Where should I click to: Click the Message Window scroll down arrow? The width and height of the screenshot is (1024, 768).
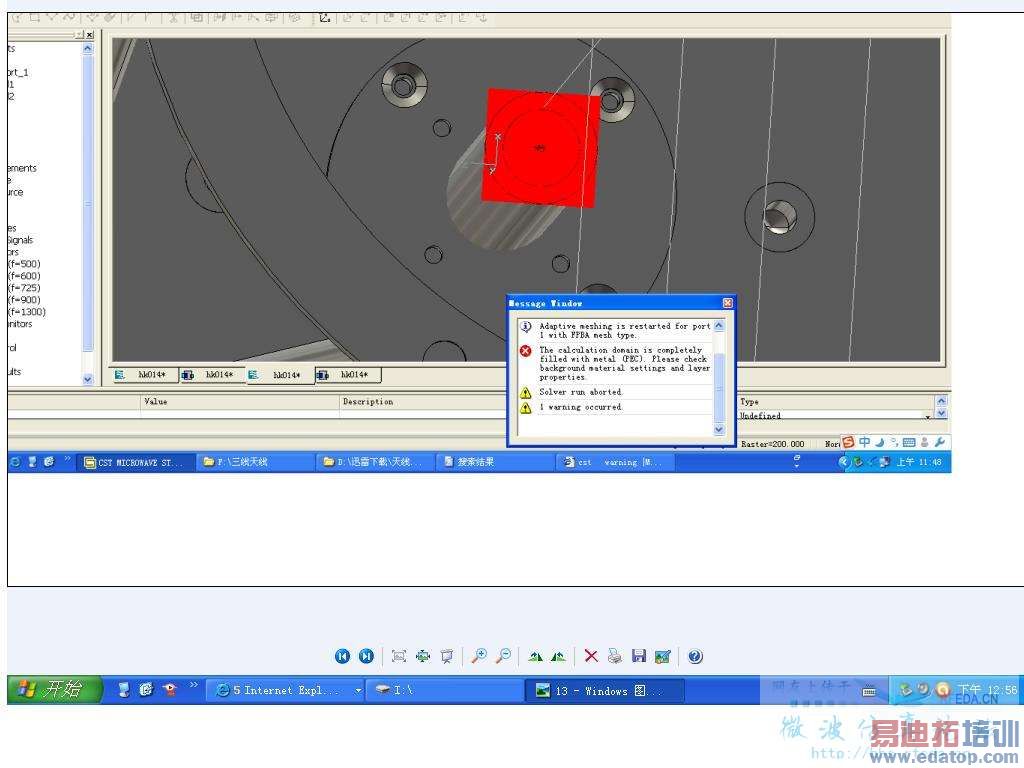[719, 429]
